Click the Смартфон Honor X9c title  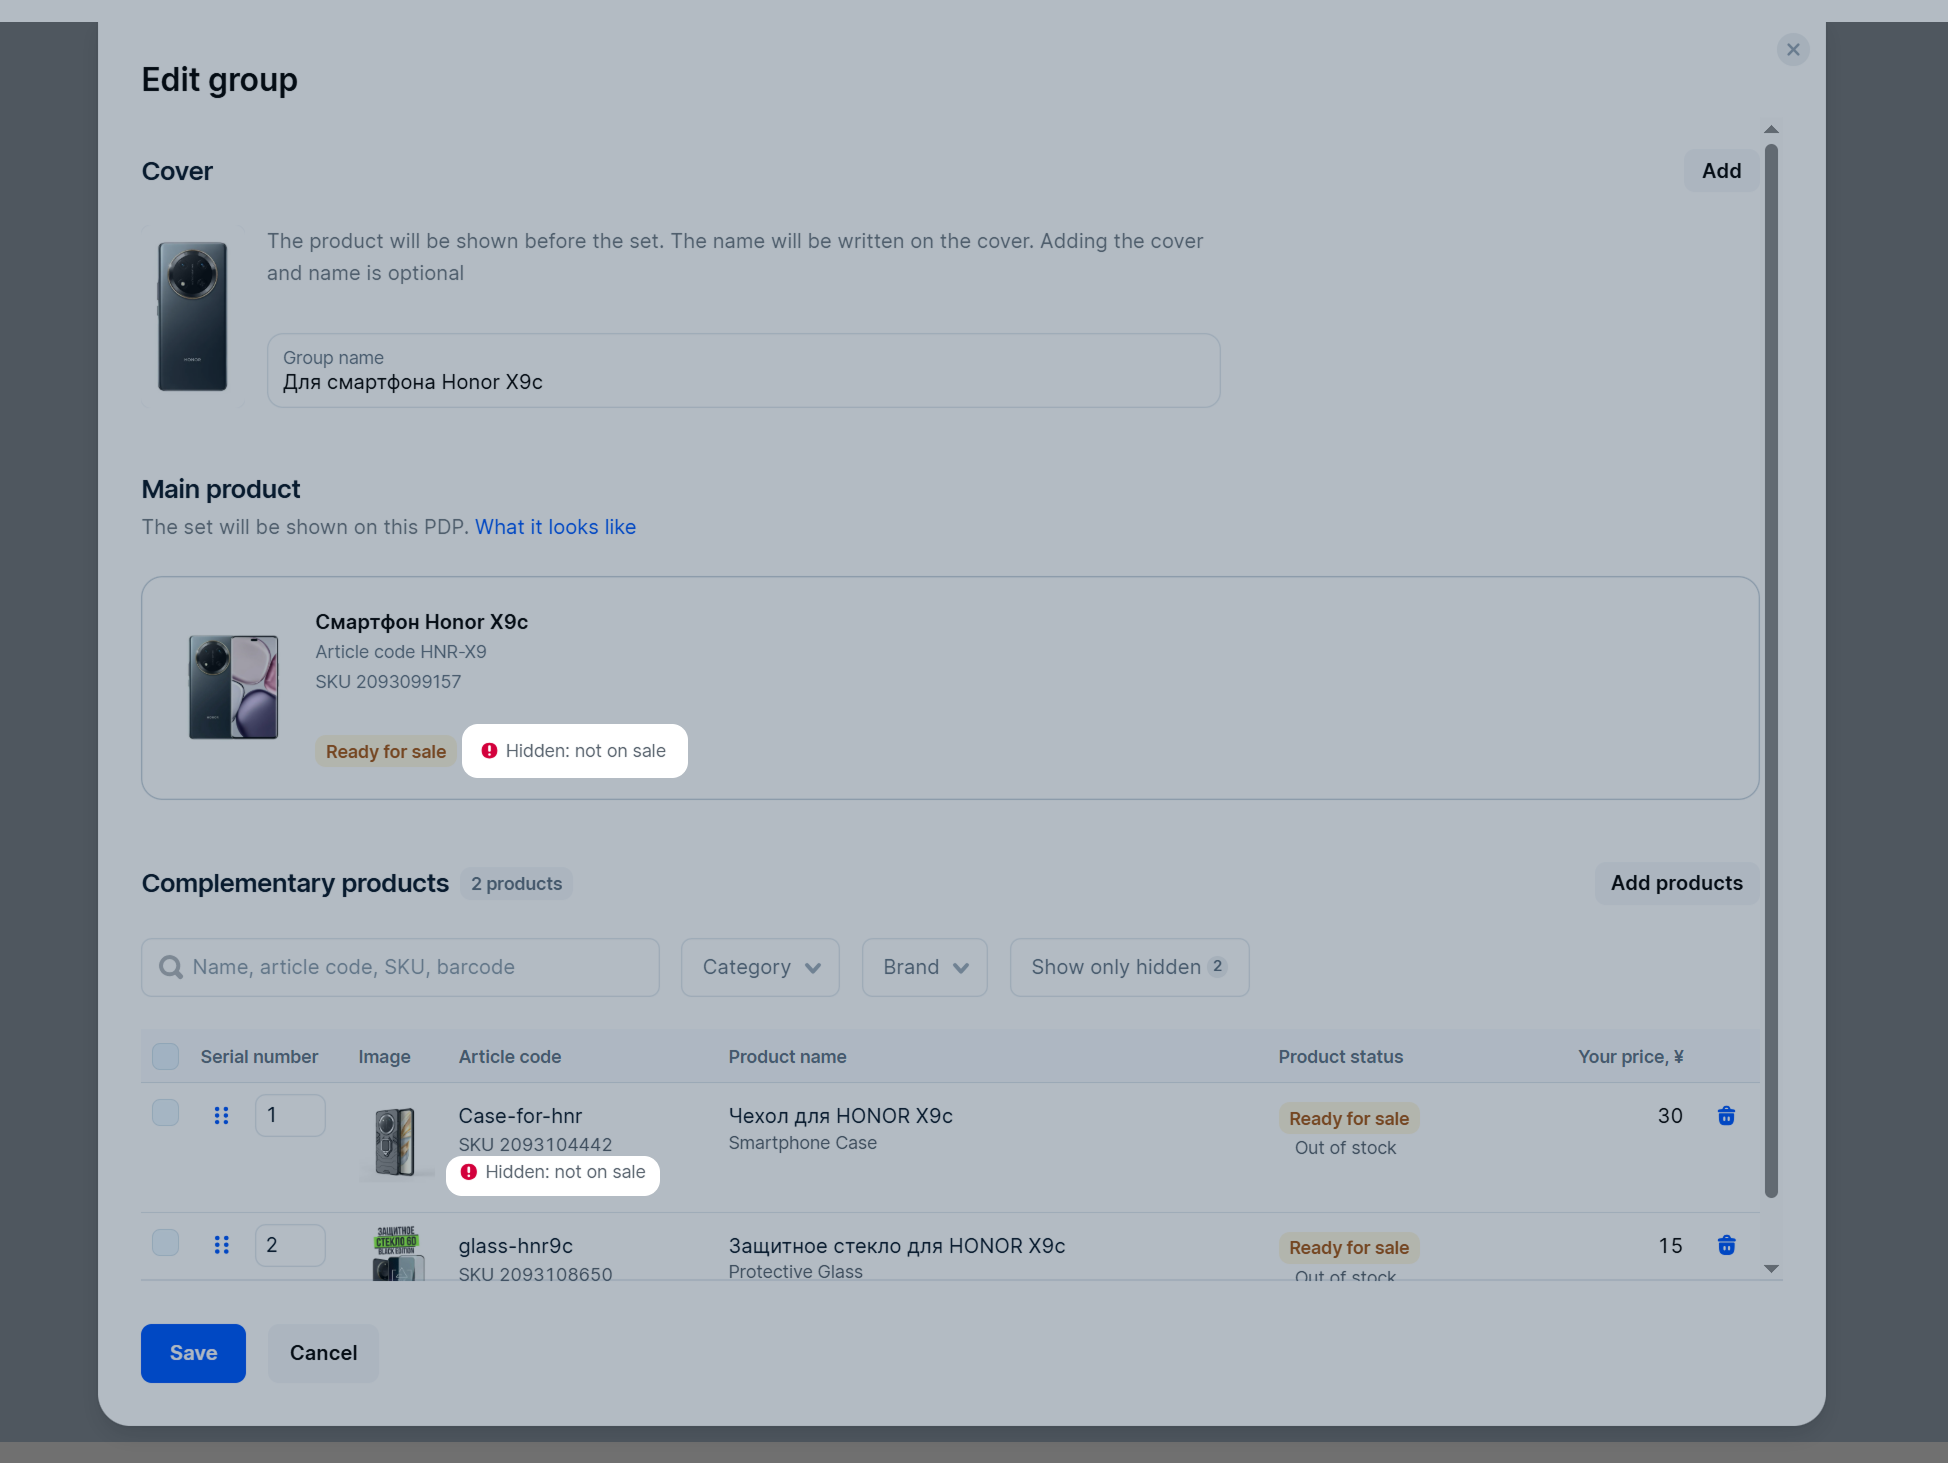pos(422,622)
